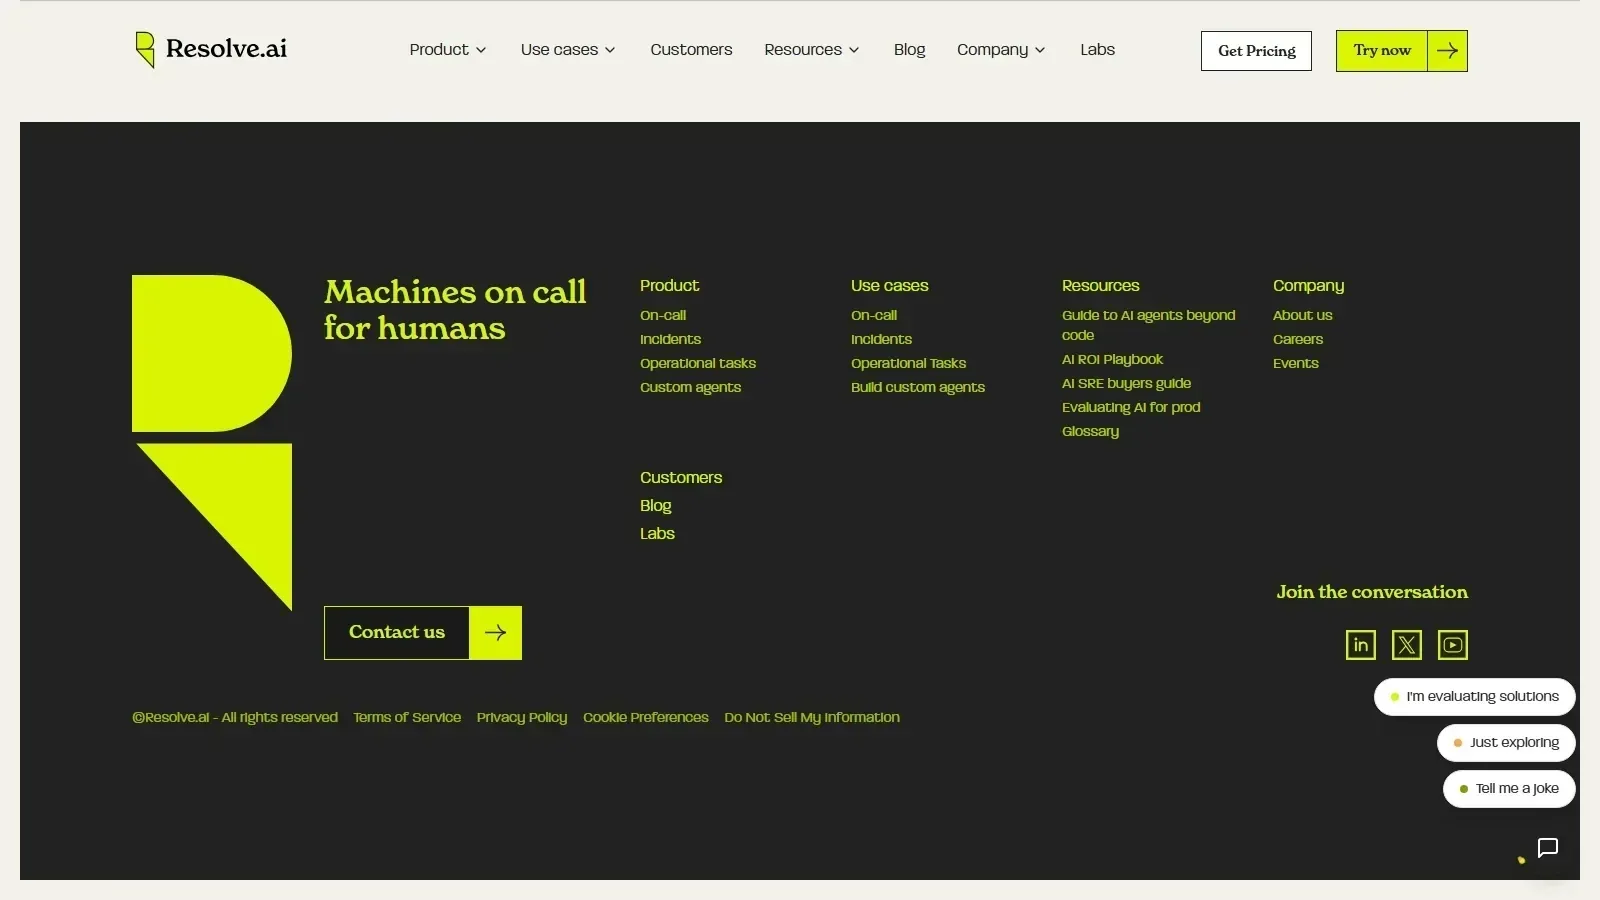
Task: Open Privacy Policy link
Action: (x=522, y=718)
